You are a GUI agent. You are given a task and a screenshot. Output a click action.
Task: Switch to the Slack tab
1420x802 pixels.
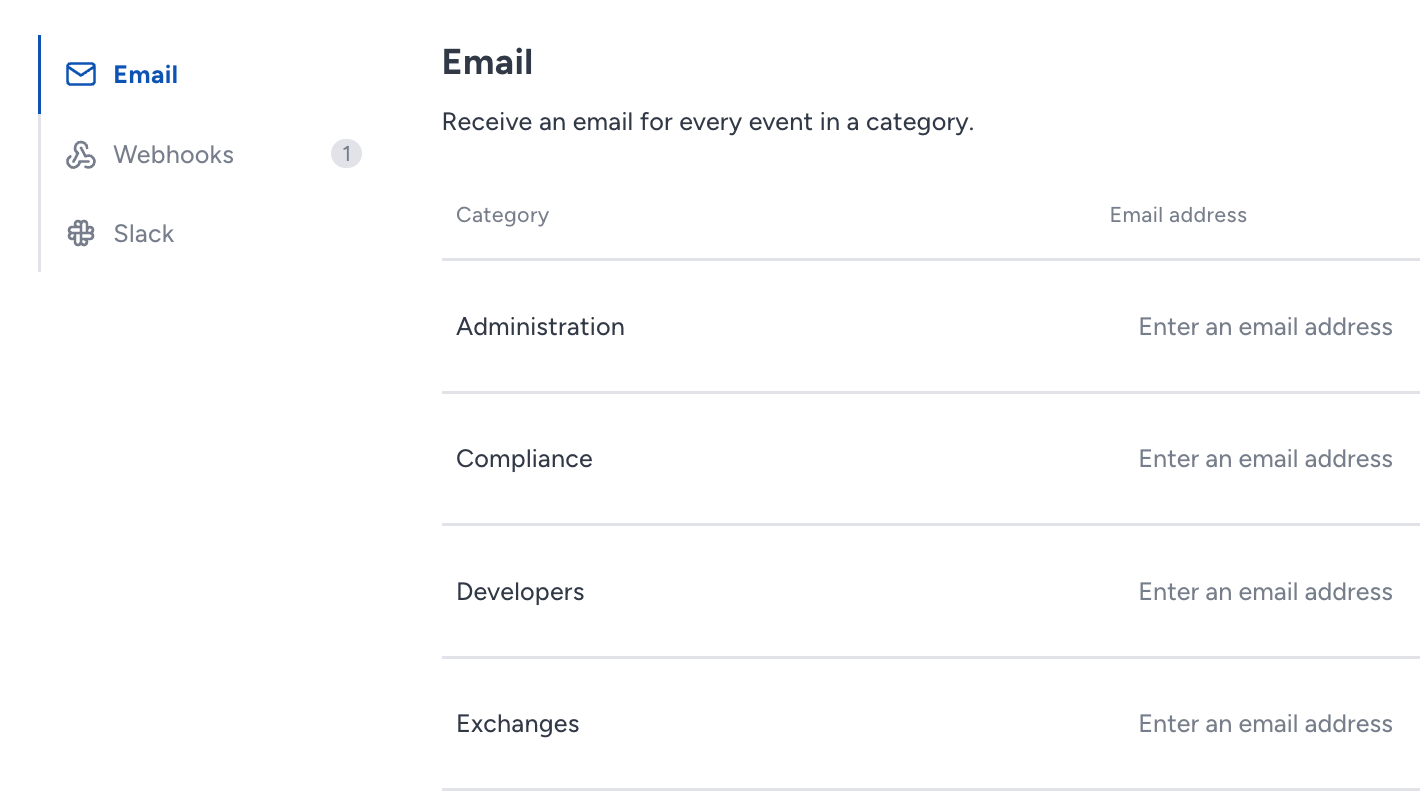coord(201,234)
